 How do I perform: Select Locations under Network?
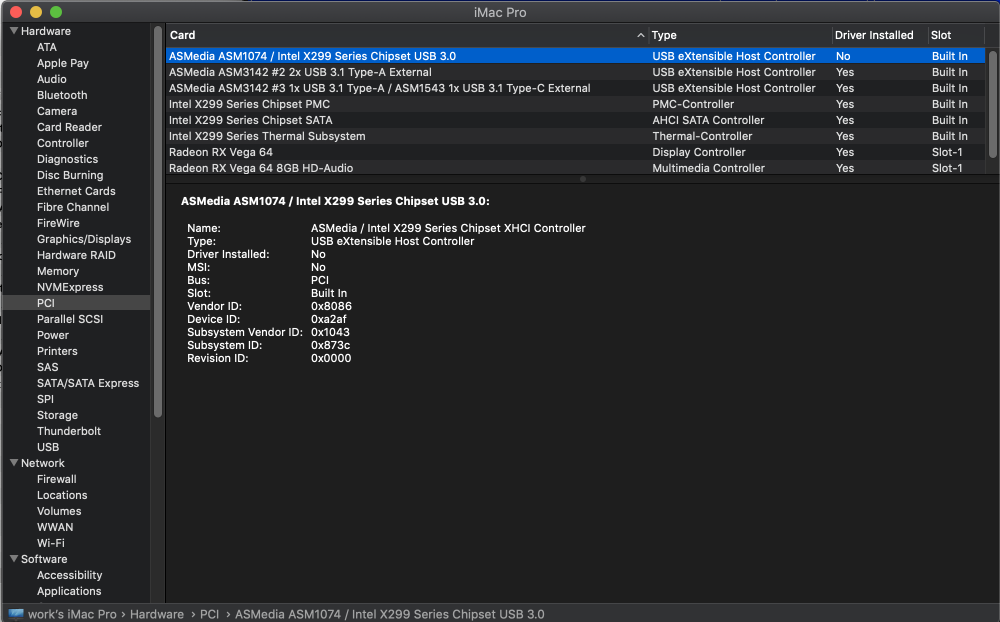click(62, 495)
